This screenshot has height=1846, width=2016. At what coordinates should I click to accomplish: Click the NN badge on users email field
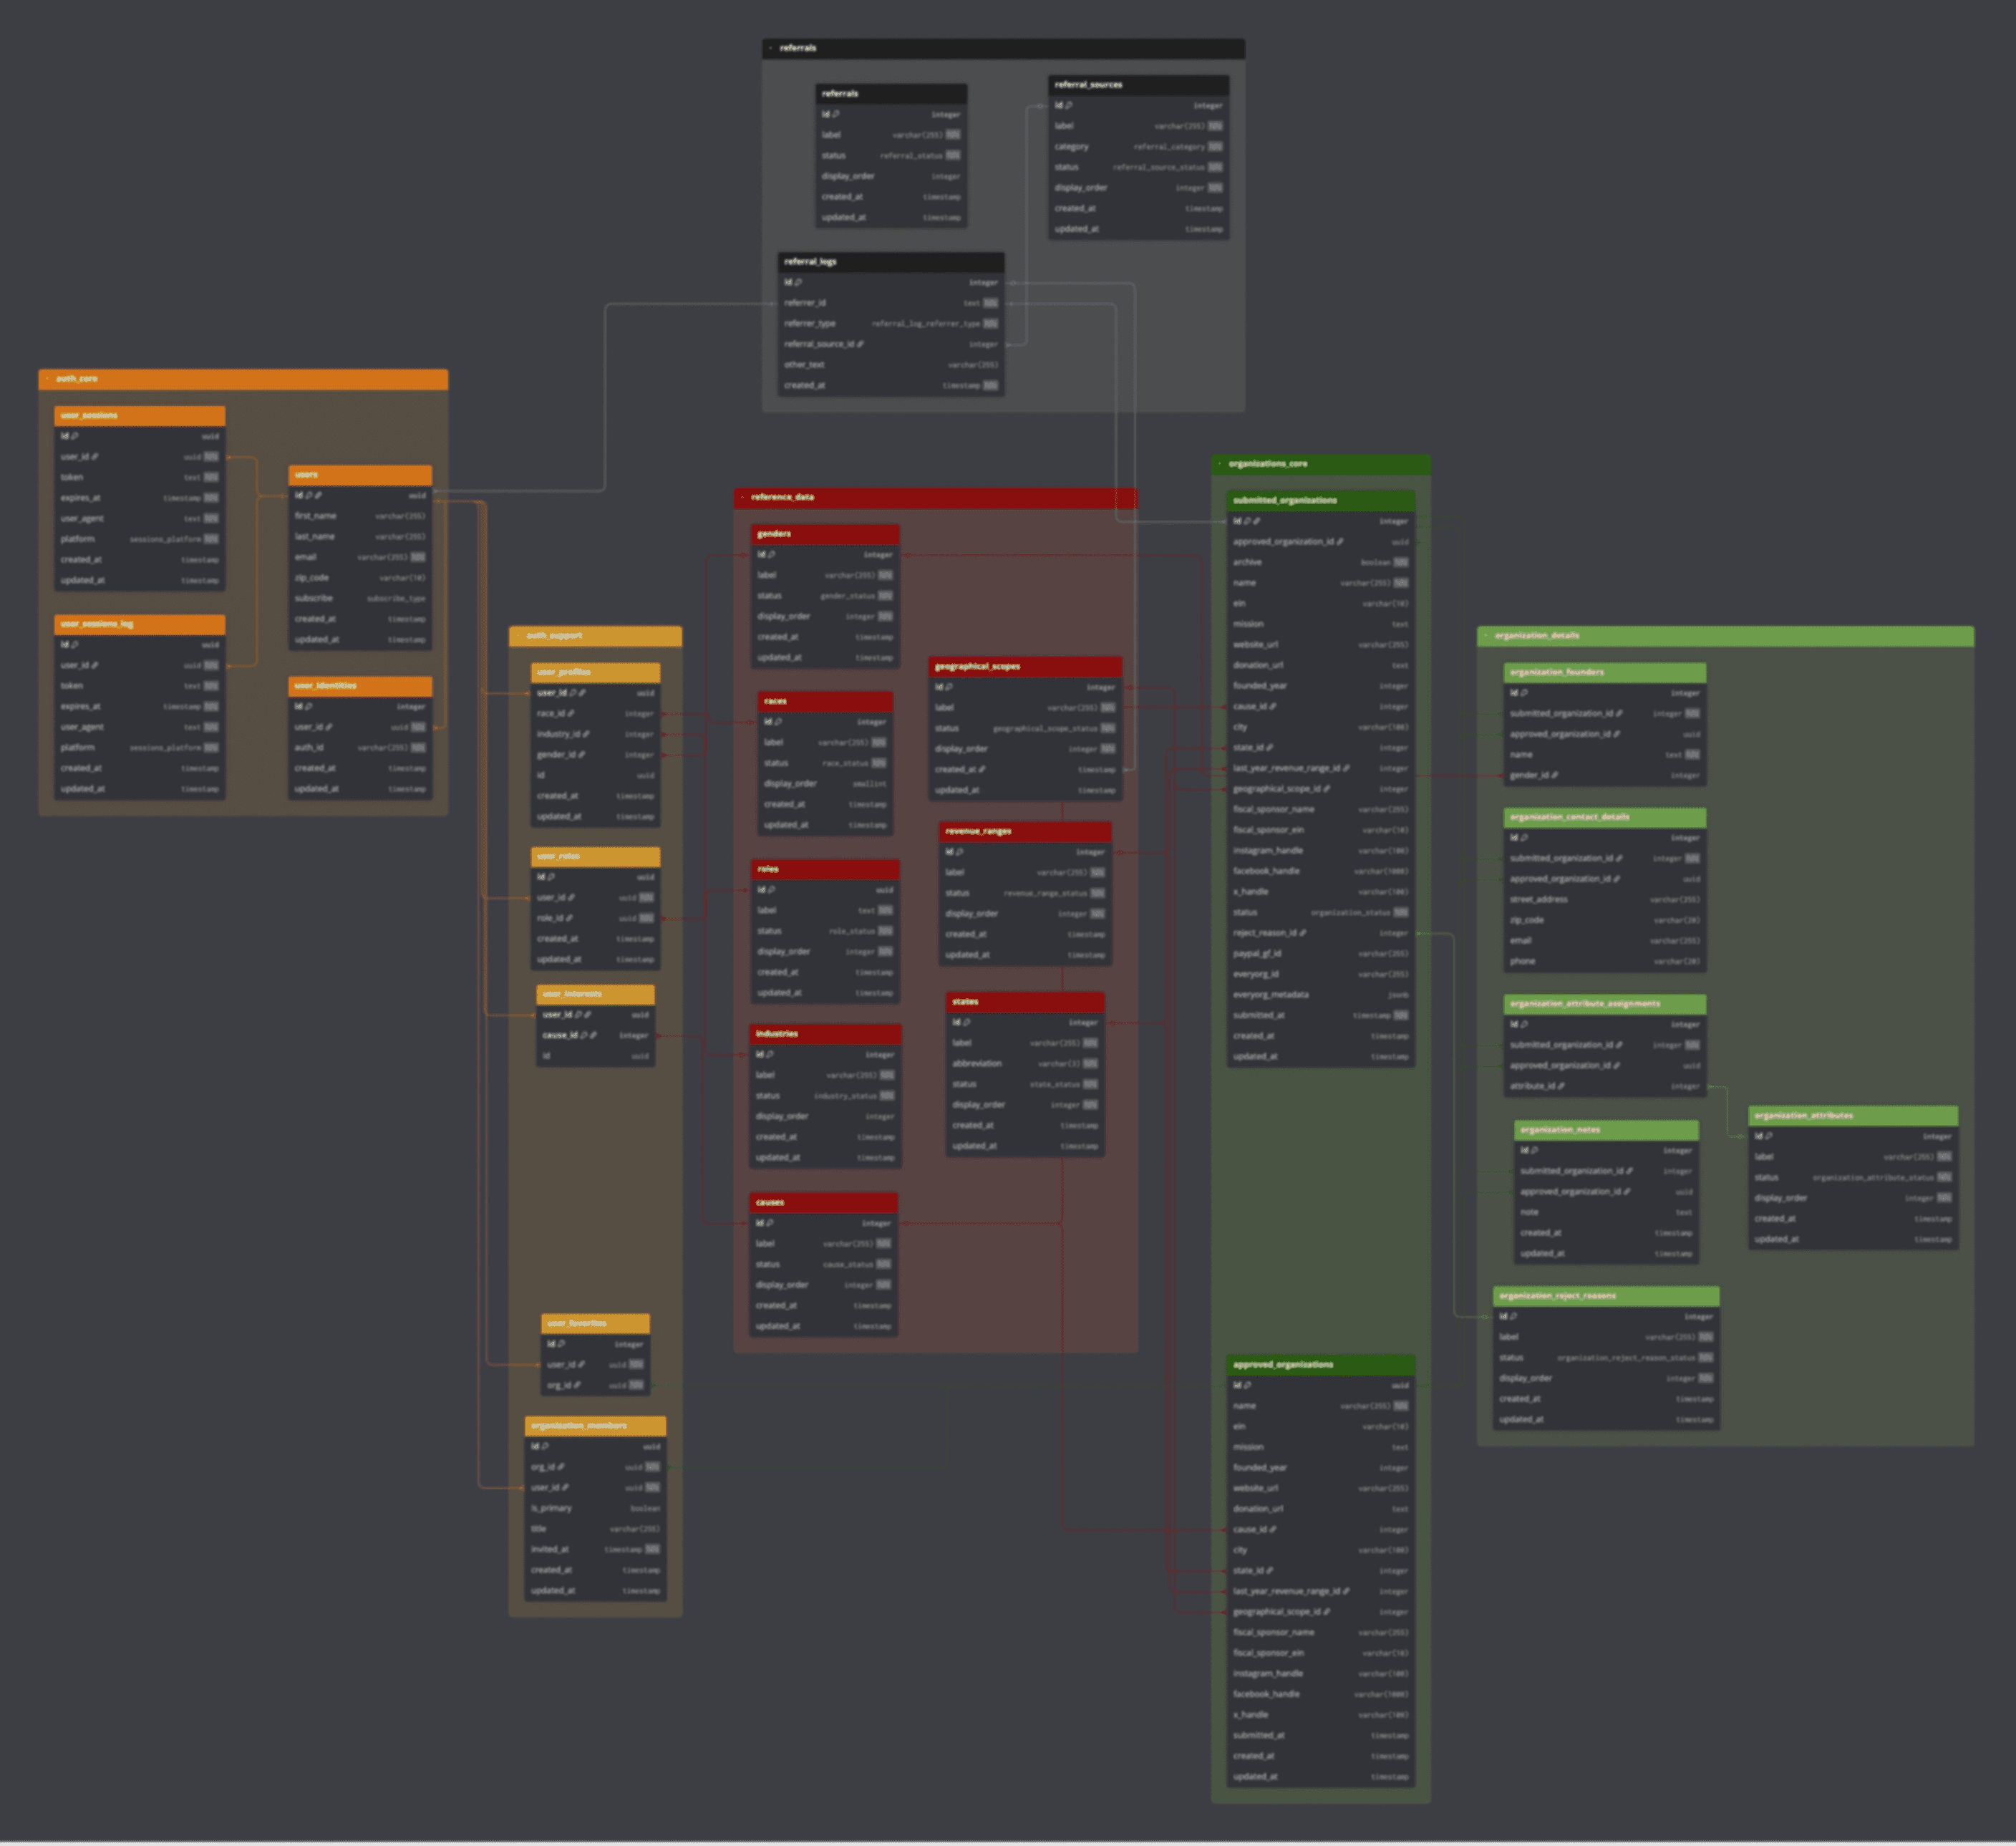coord(417,557)
